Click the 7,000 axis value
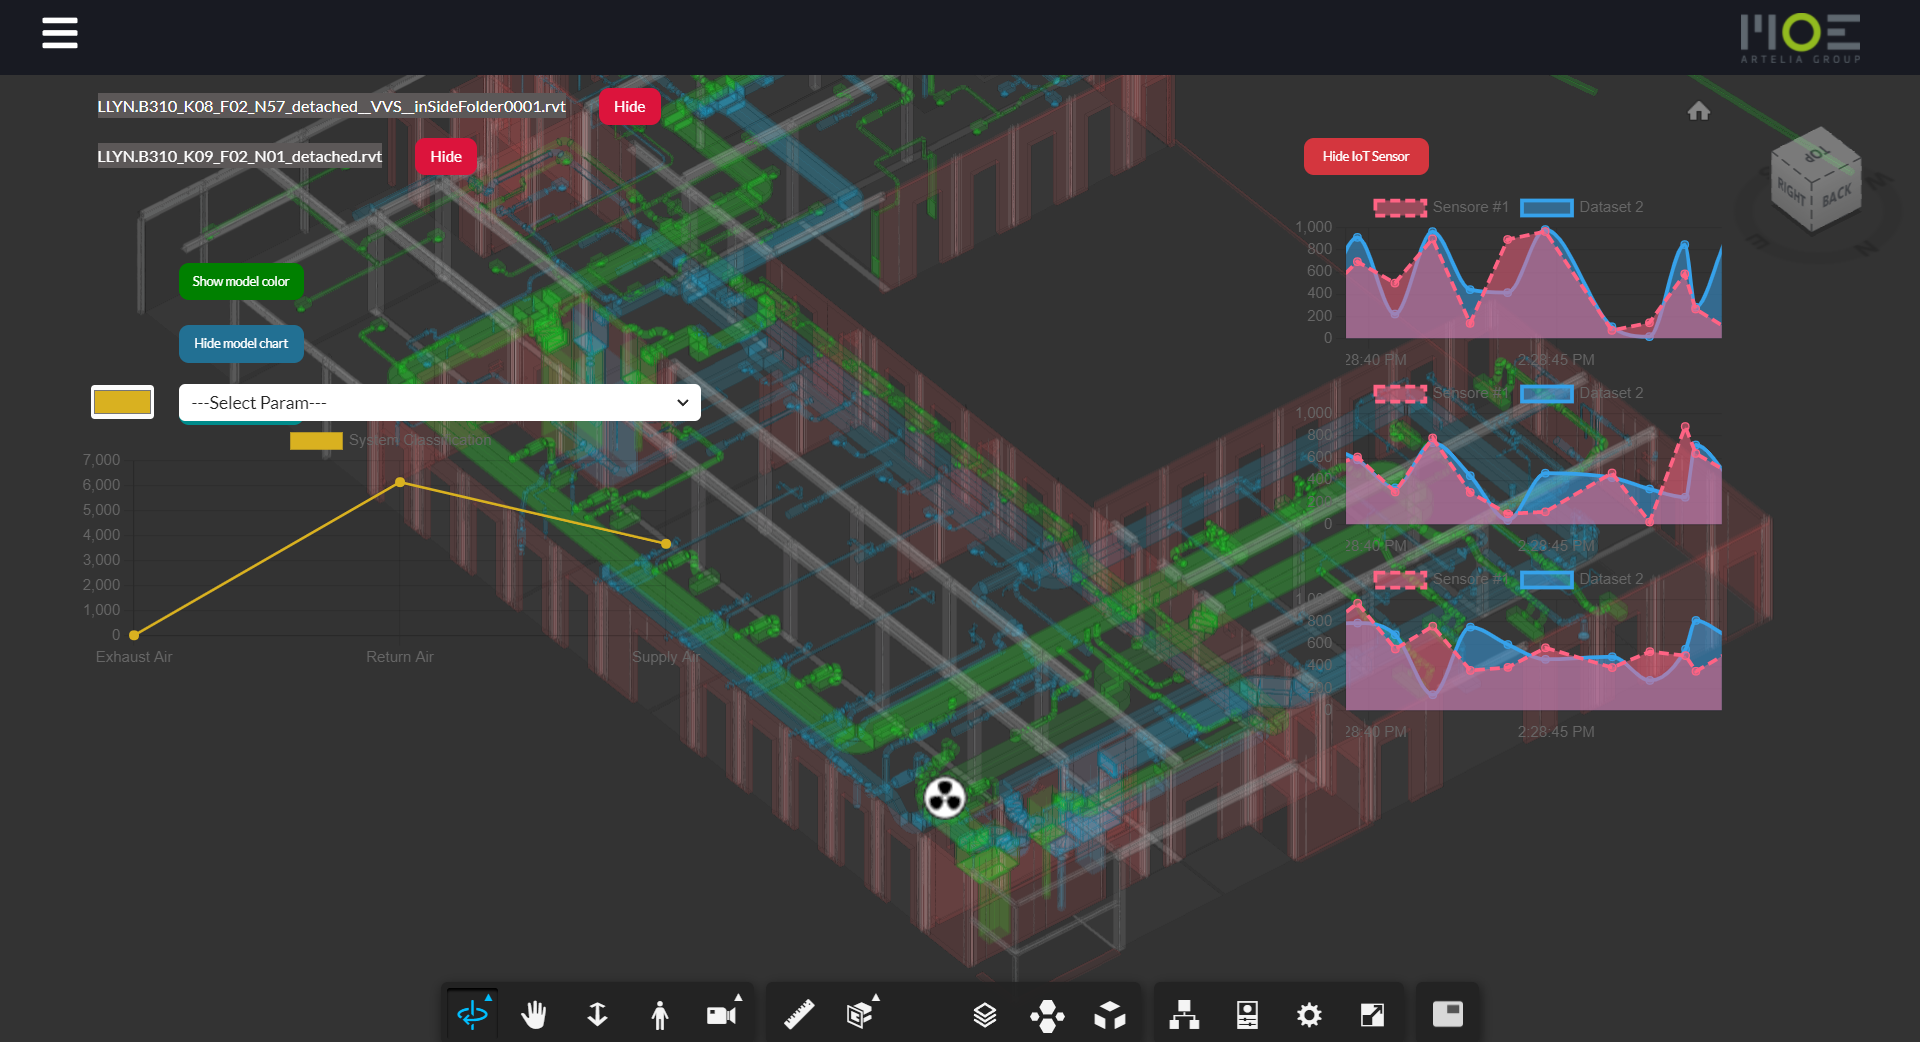 pos(101,460)
